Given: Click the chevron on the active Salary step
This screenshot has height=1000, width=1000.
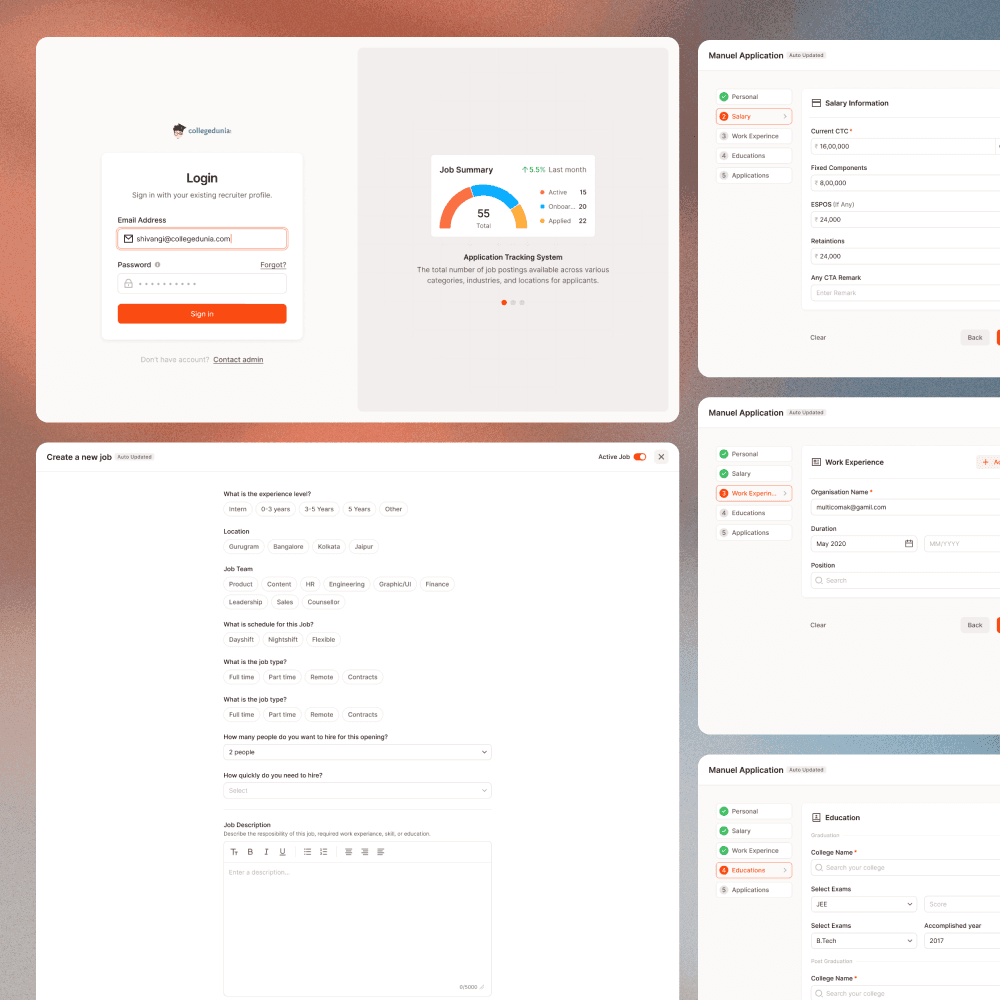Looking at the screenshot, I should click(x=784, y=117).
